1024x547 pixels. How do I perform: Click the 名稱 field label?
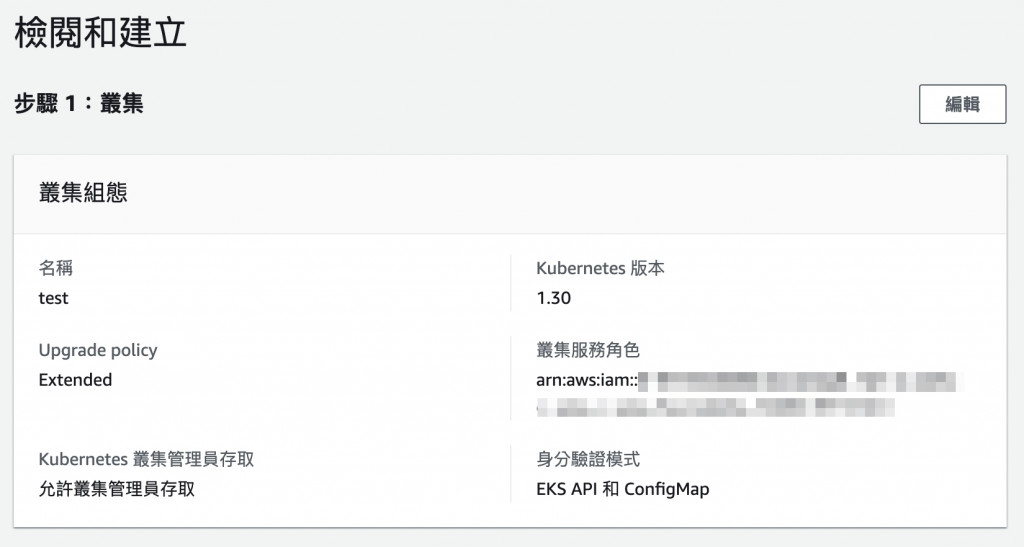[x=55, y=268]
